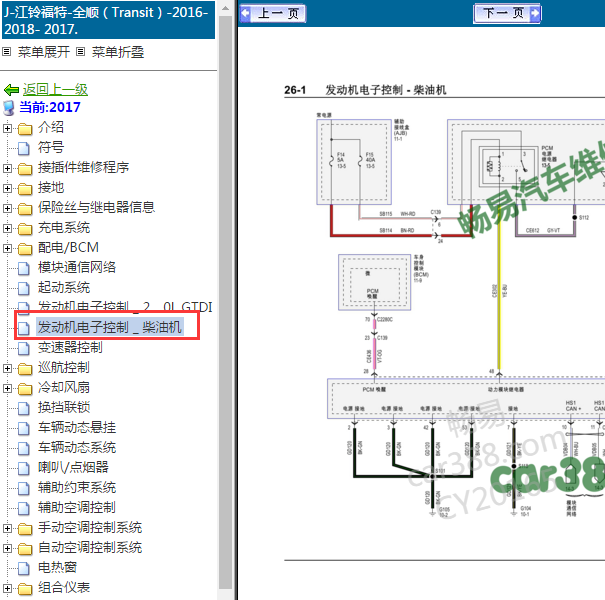Click the 电热窗 document icon
Viewport: 605px width, 600px height.
pos(24,568)
